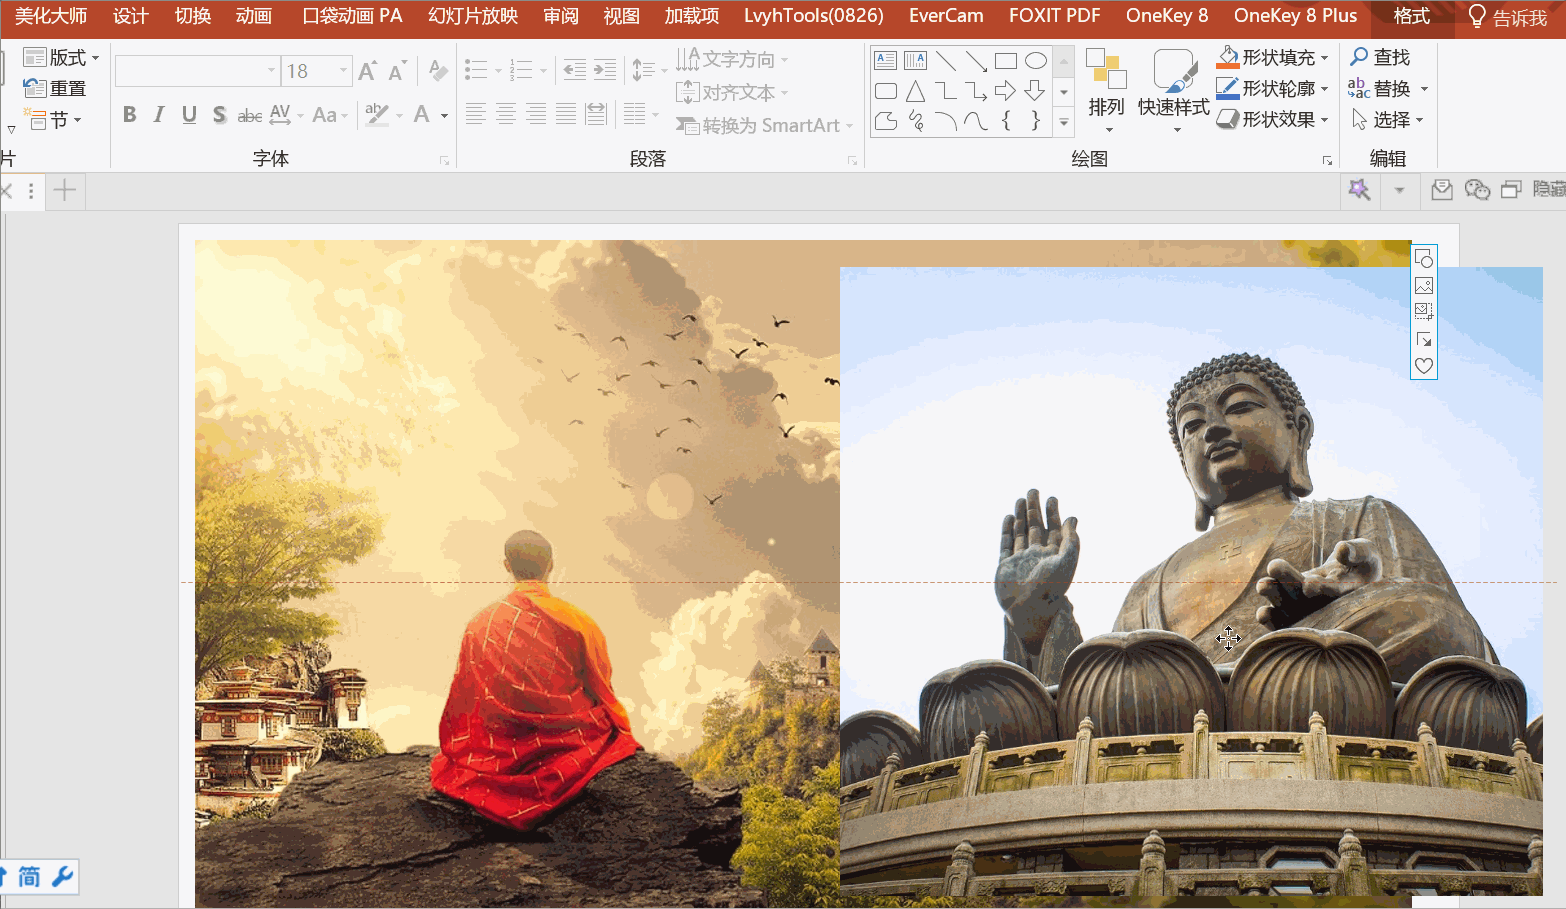Viewport: 1566px width, 909px height.
Task: Pick the right block arrow shape
Action: 1006,91
